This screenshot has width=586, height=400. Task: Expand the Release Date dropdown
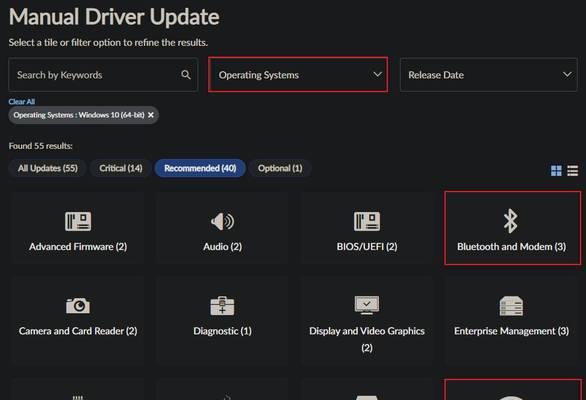click(488, 75)
